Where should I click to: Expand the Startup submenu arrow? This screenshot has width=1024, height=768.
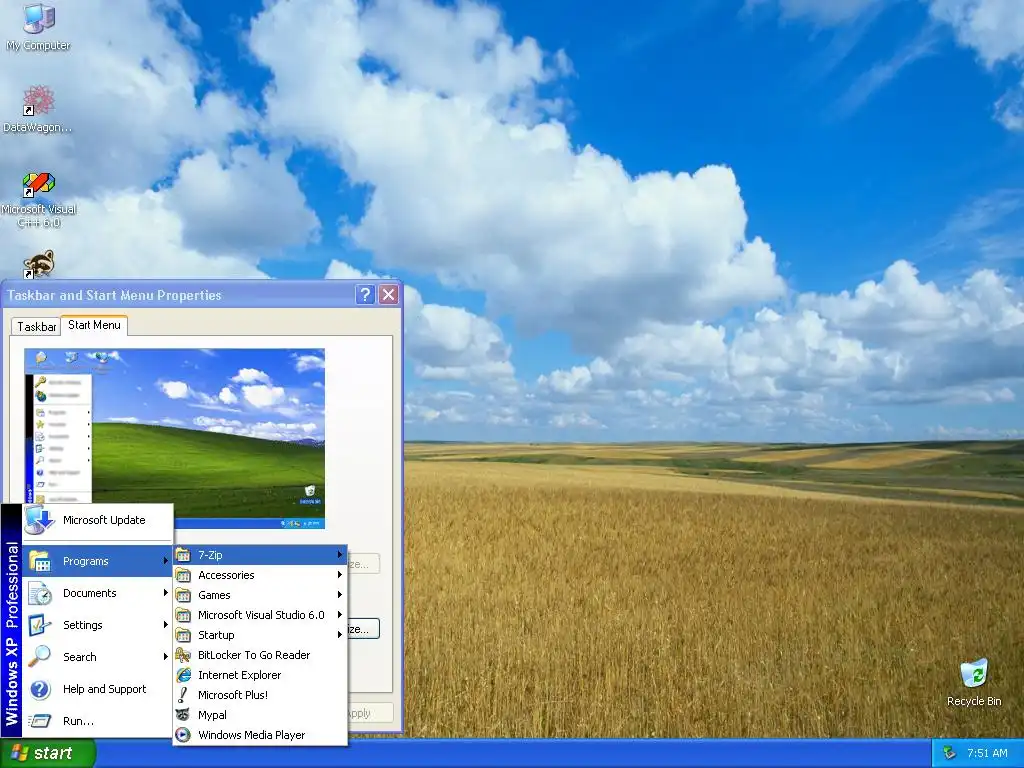[340, 634]
